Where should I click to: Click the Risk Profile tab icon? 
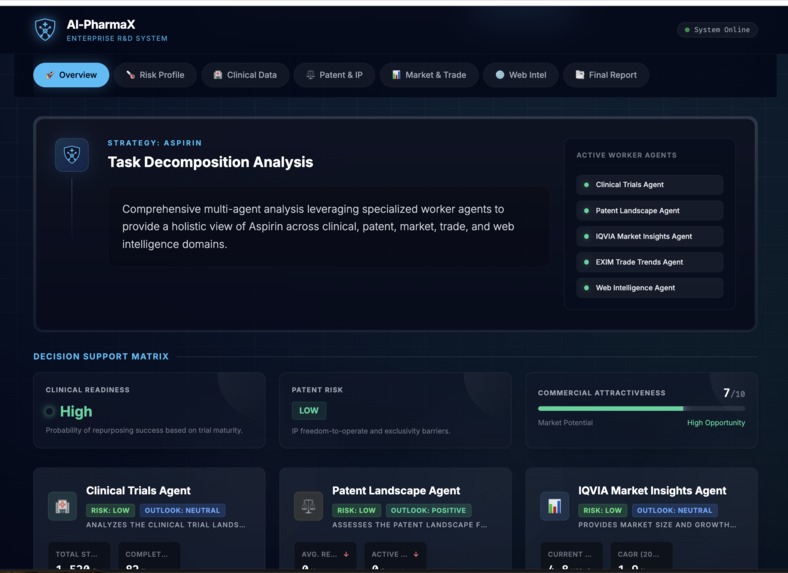tap(130, 75)
